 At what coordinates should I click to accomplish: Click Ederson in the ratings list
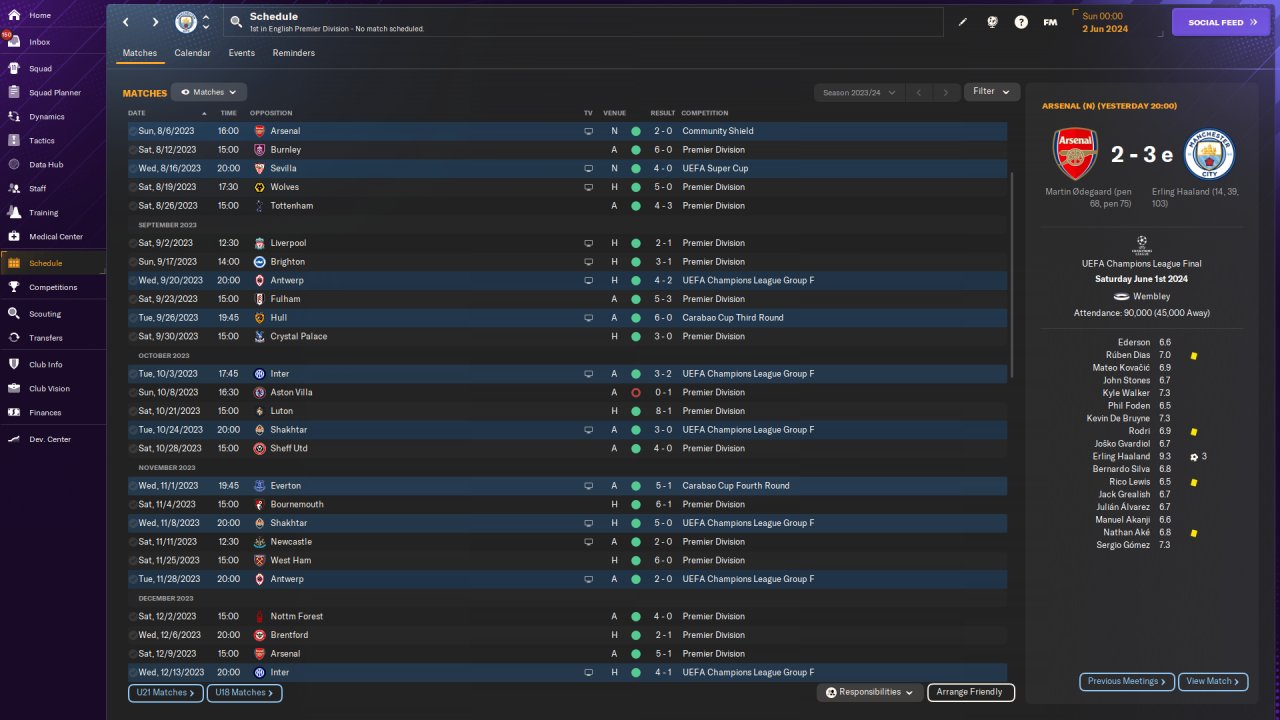1134,342
